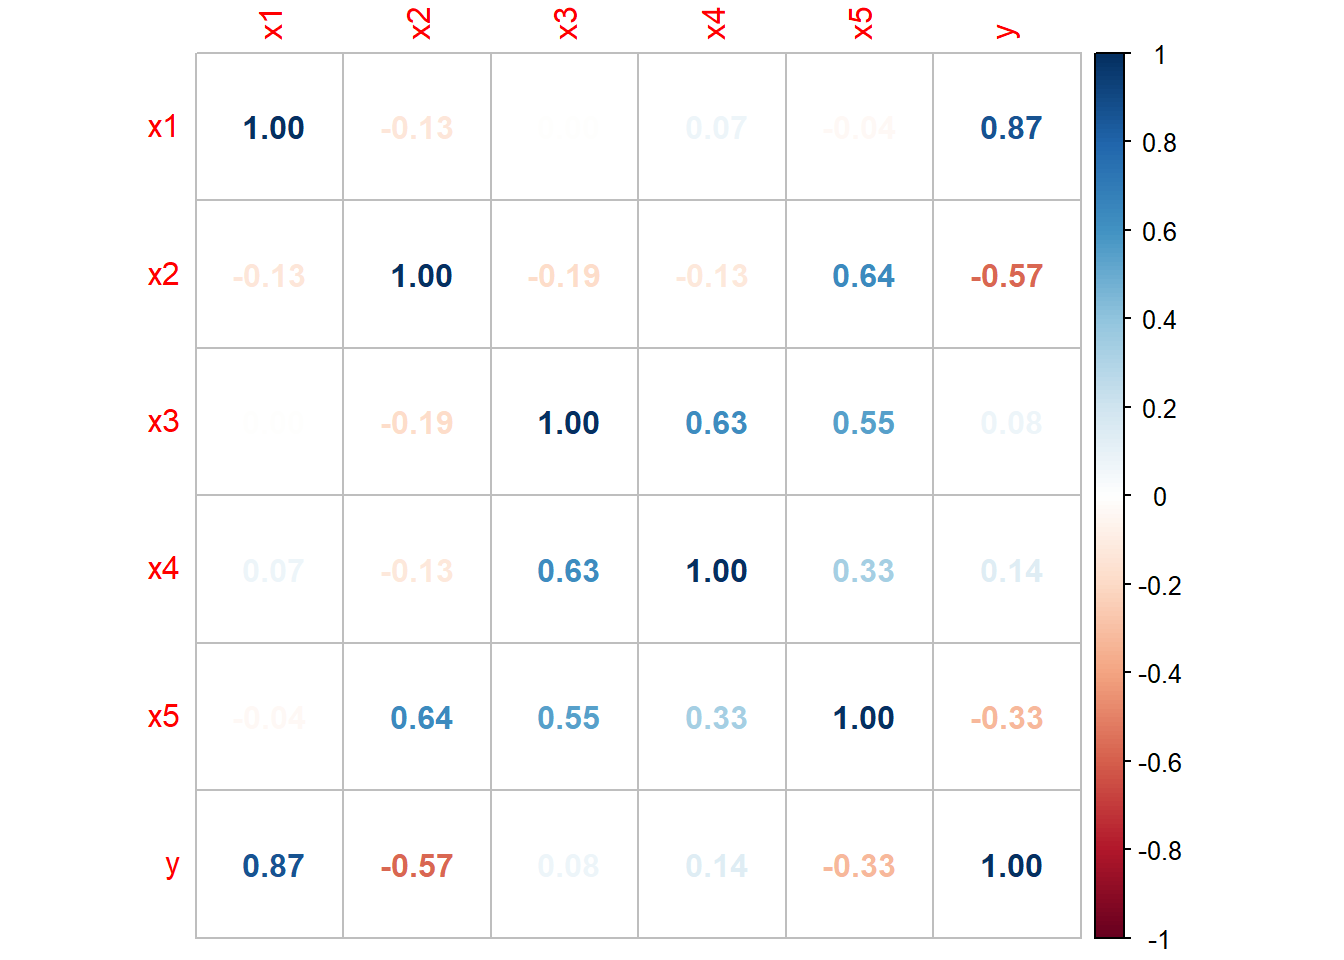This screenshot has width=1344, height=960.
Task: Click the -0.57 cell in row x2
Action: [1006, 276]
